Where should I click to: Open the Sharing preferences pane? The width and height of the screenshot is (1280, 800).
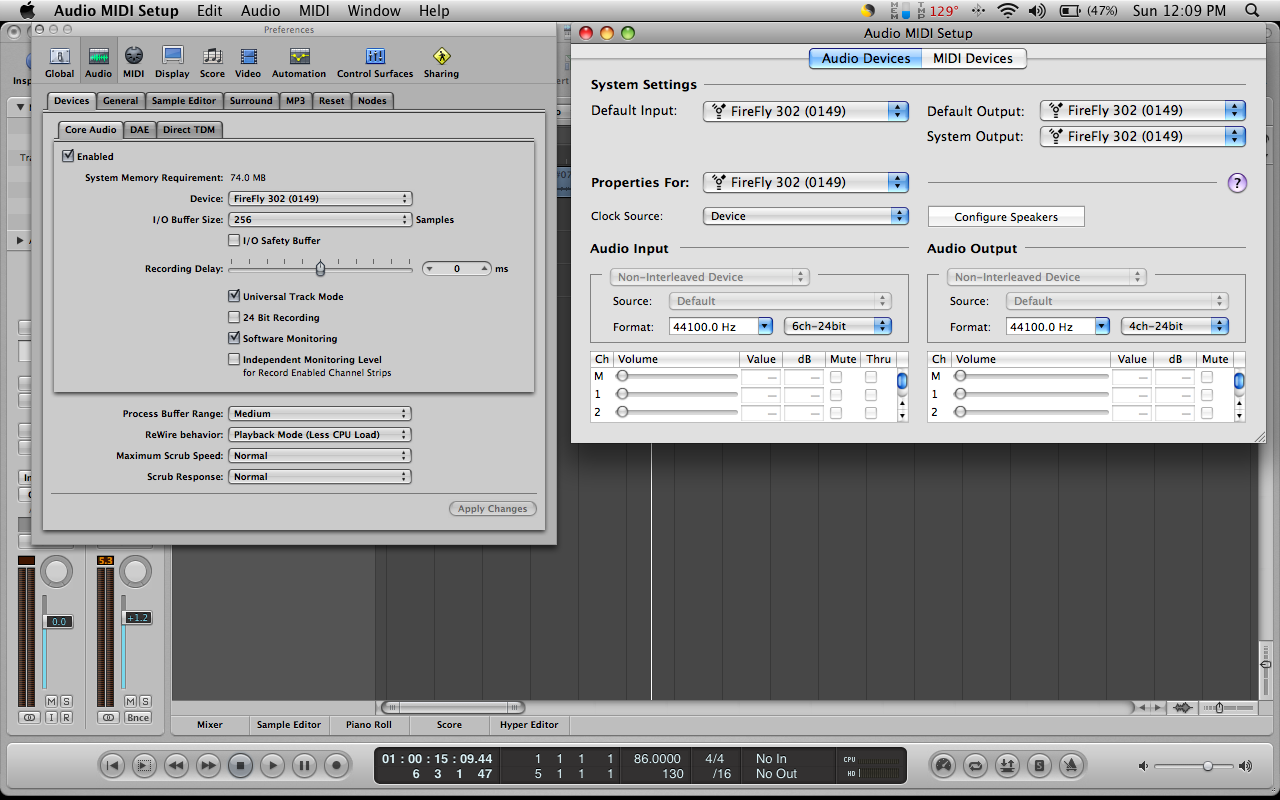tap(441, 62)
